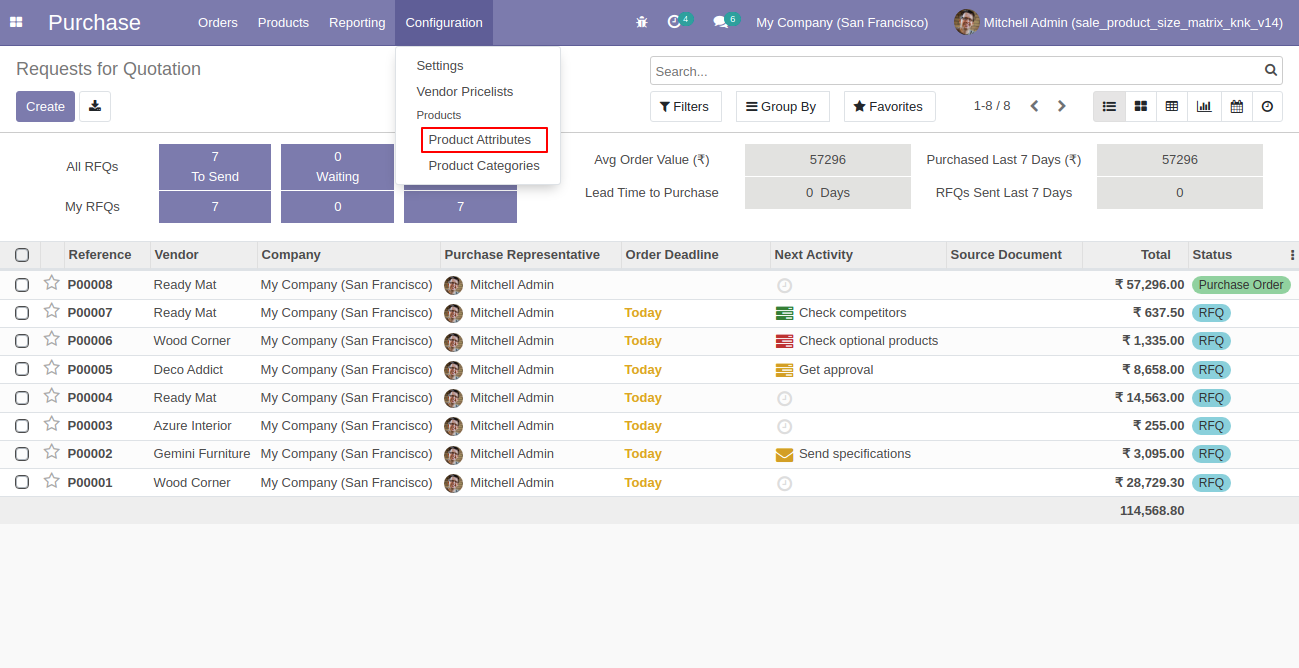Open the activities clock icon in navbar
This screenshot has height=668, width=1299.
pos(675,22)
